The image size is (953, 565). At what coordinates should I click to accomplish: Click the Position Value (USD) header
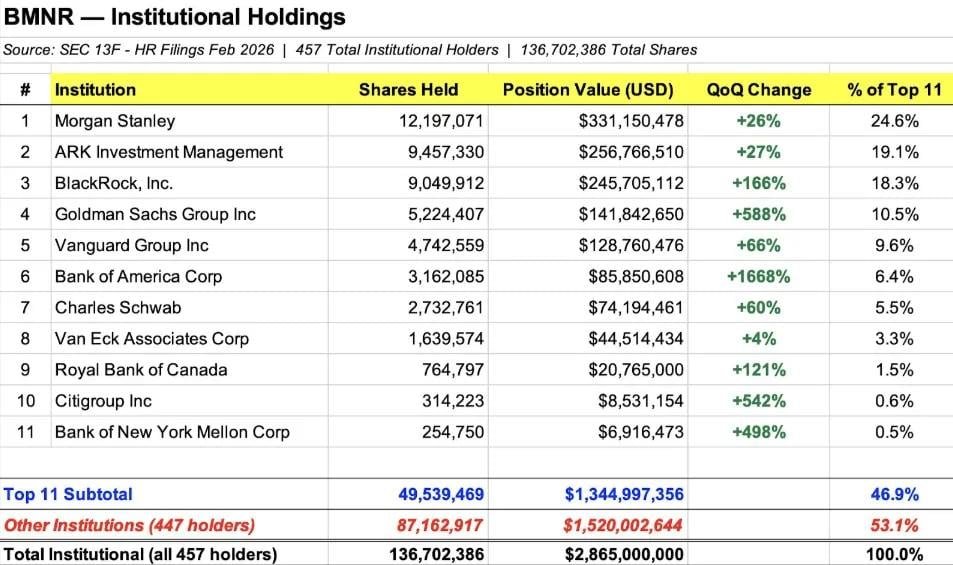tap(588, 90)
